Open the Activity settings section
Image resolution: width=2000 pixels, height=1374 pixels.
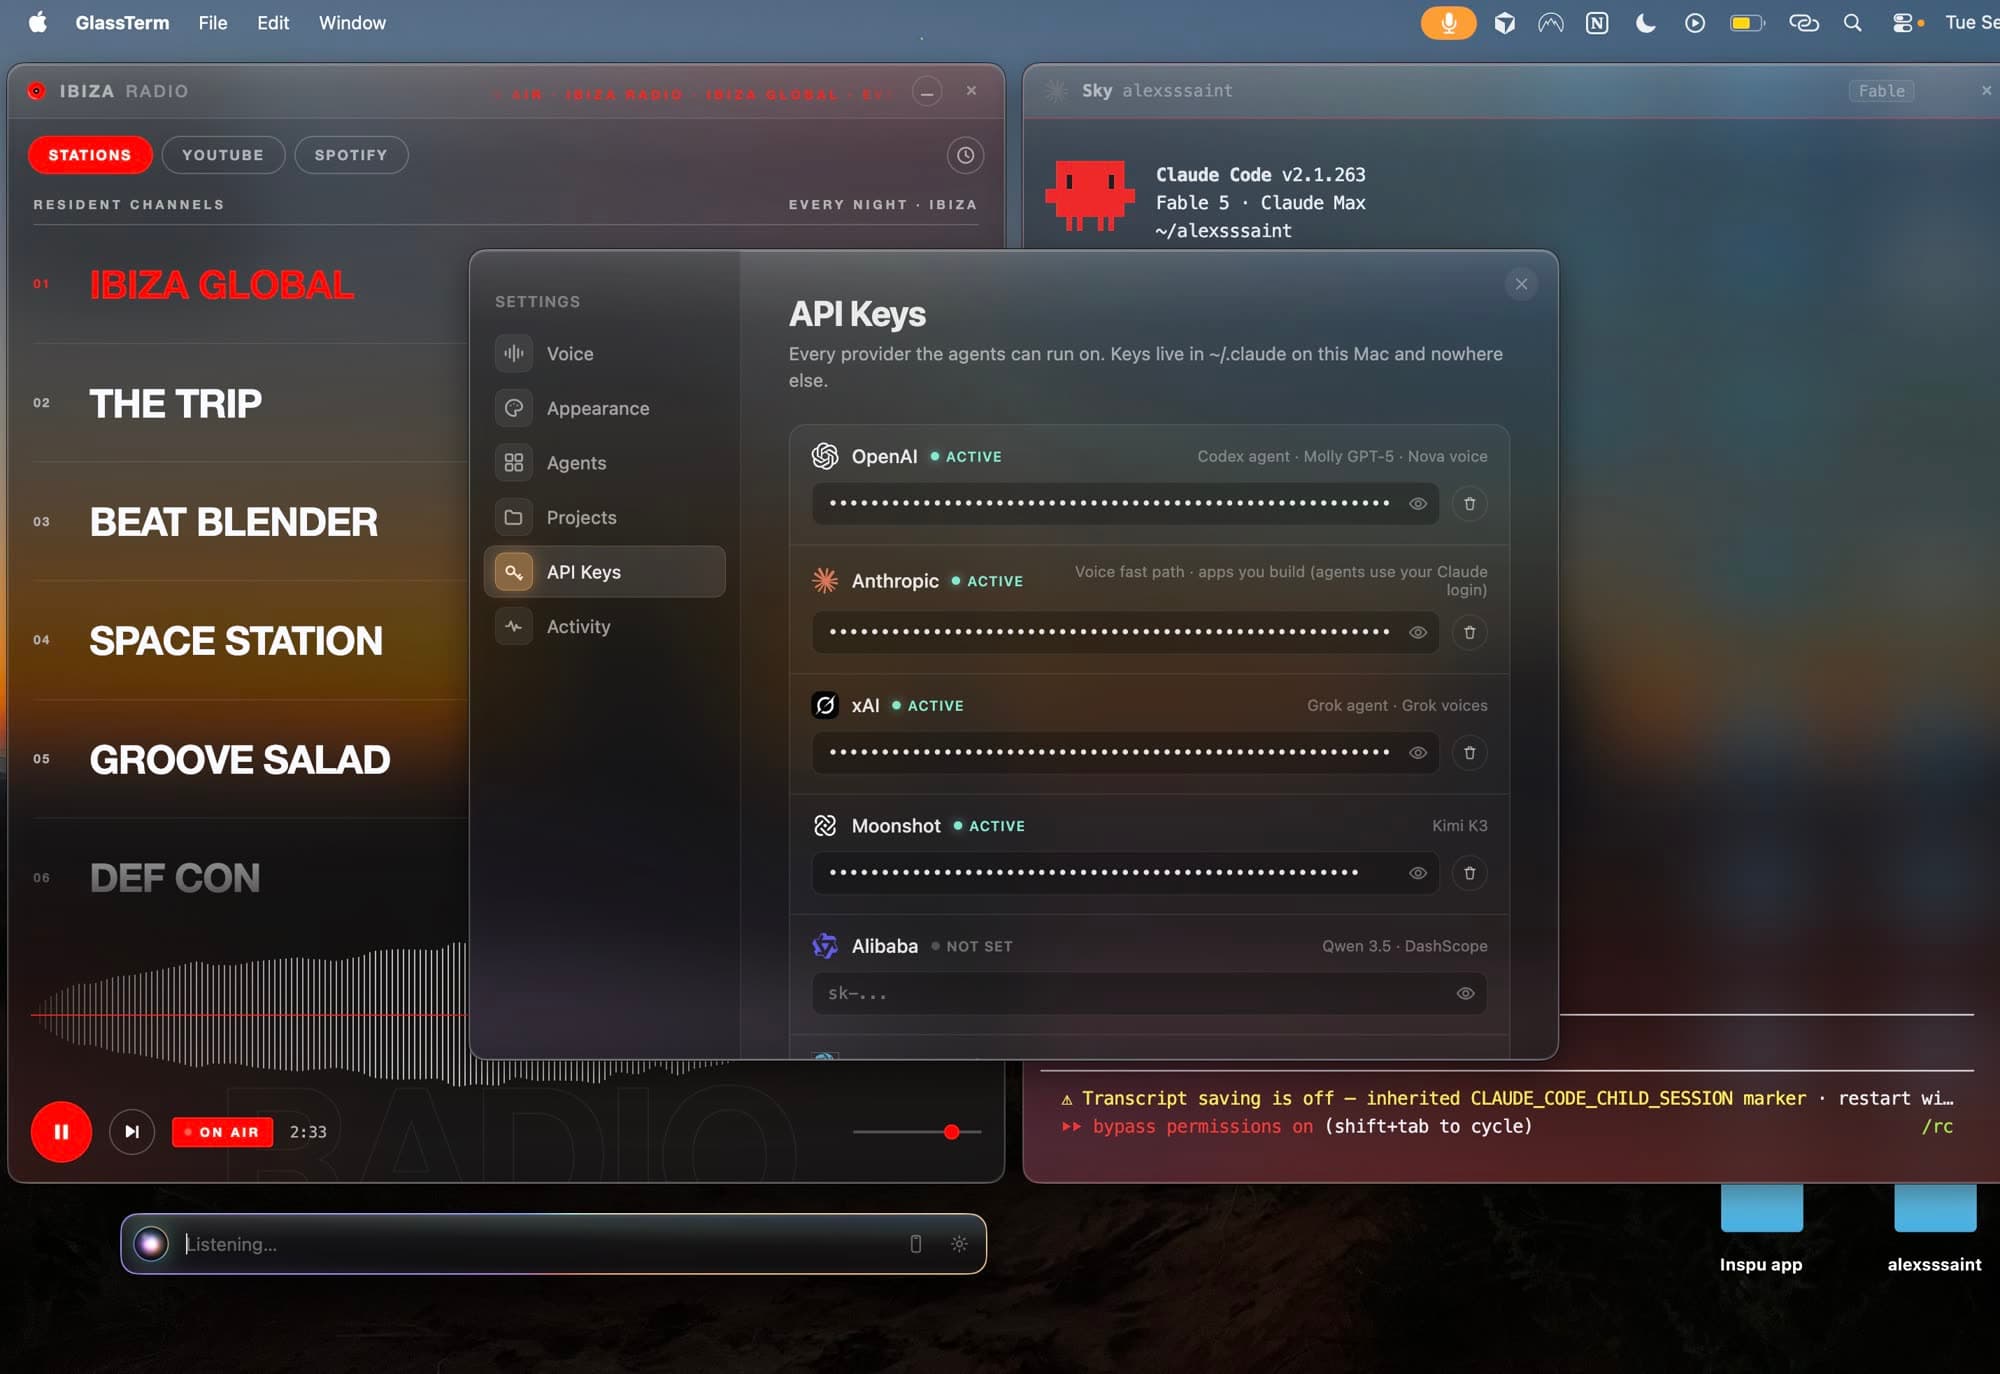(604, 626)
